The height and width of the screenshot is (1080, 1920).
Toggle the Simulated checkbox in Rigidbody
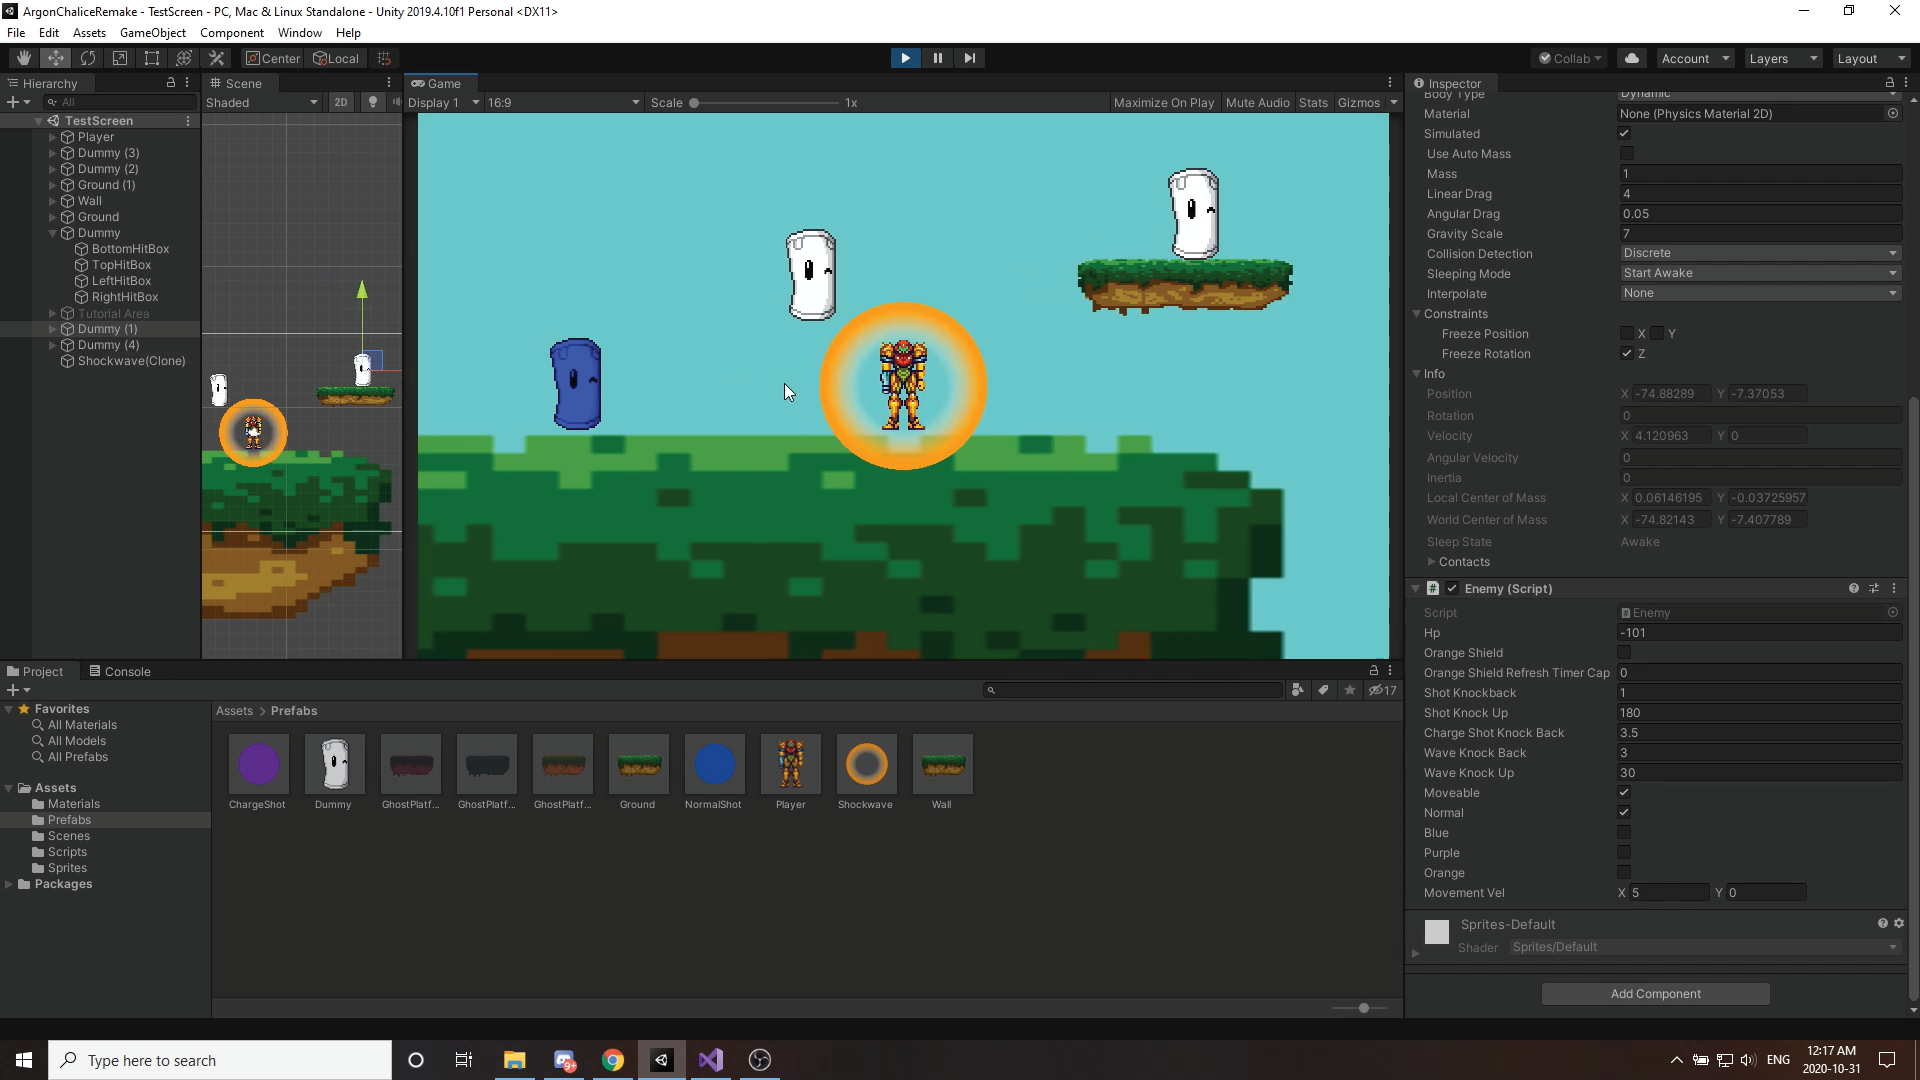pyautogui.click(x=1625, y=133)
